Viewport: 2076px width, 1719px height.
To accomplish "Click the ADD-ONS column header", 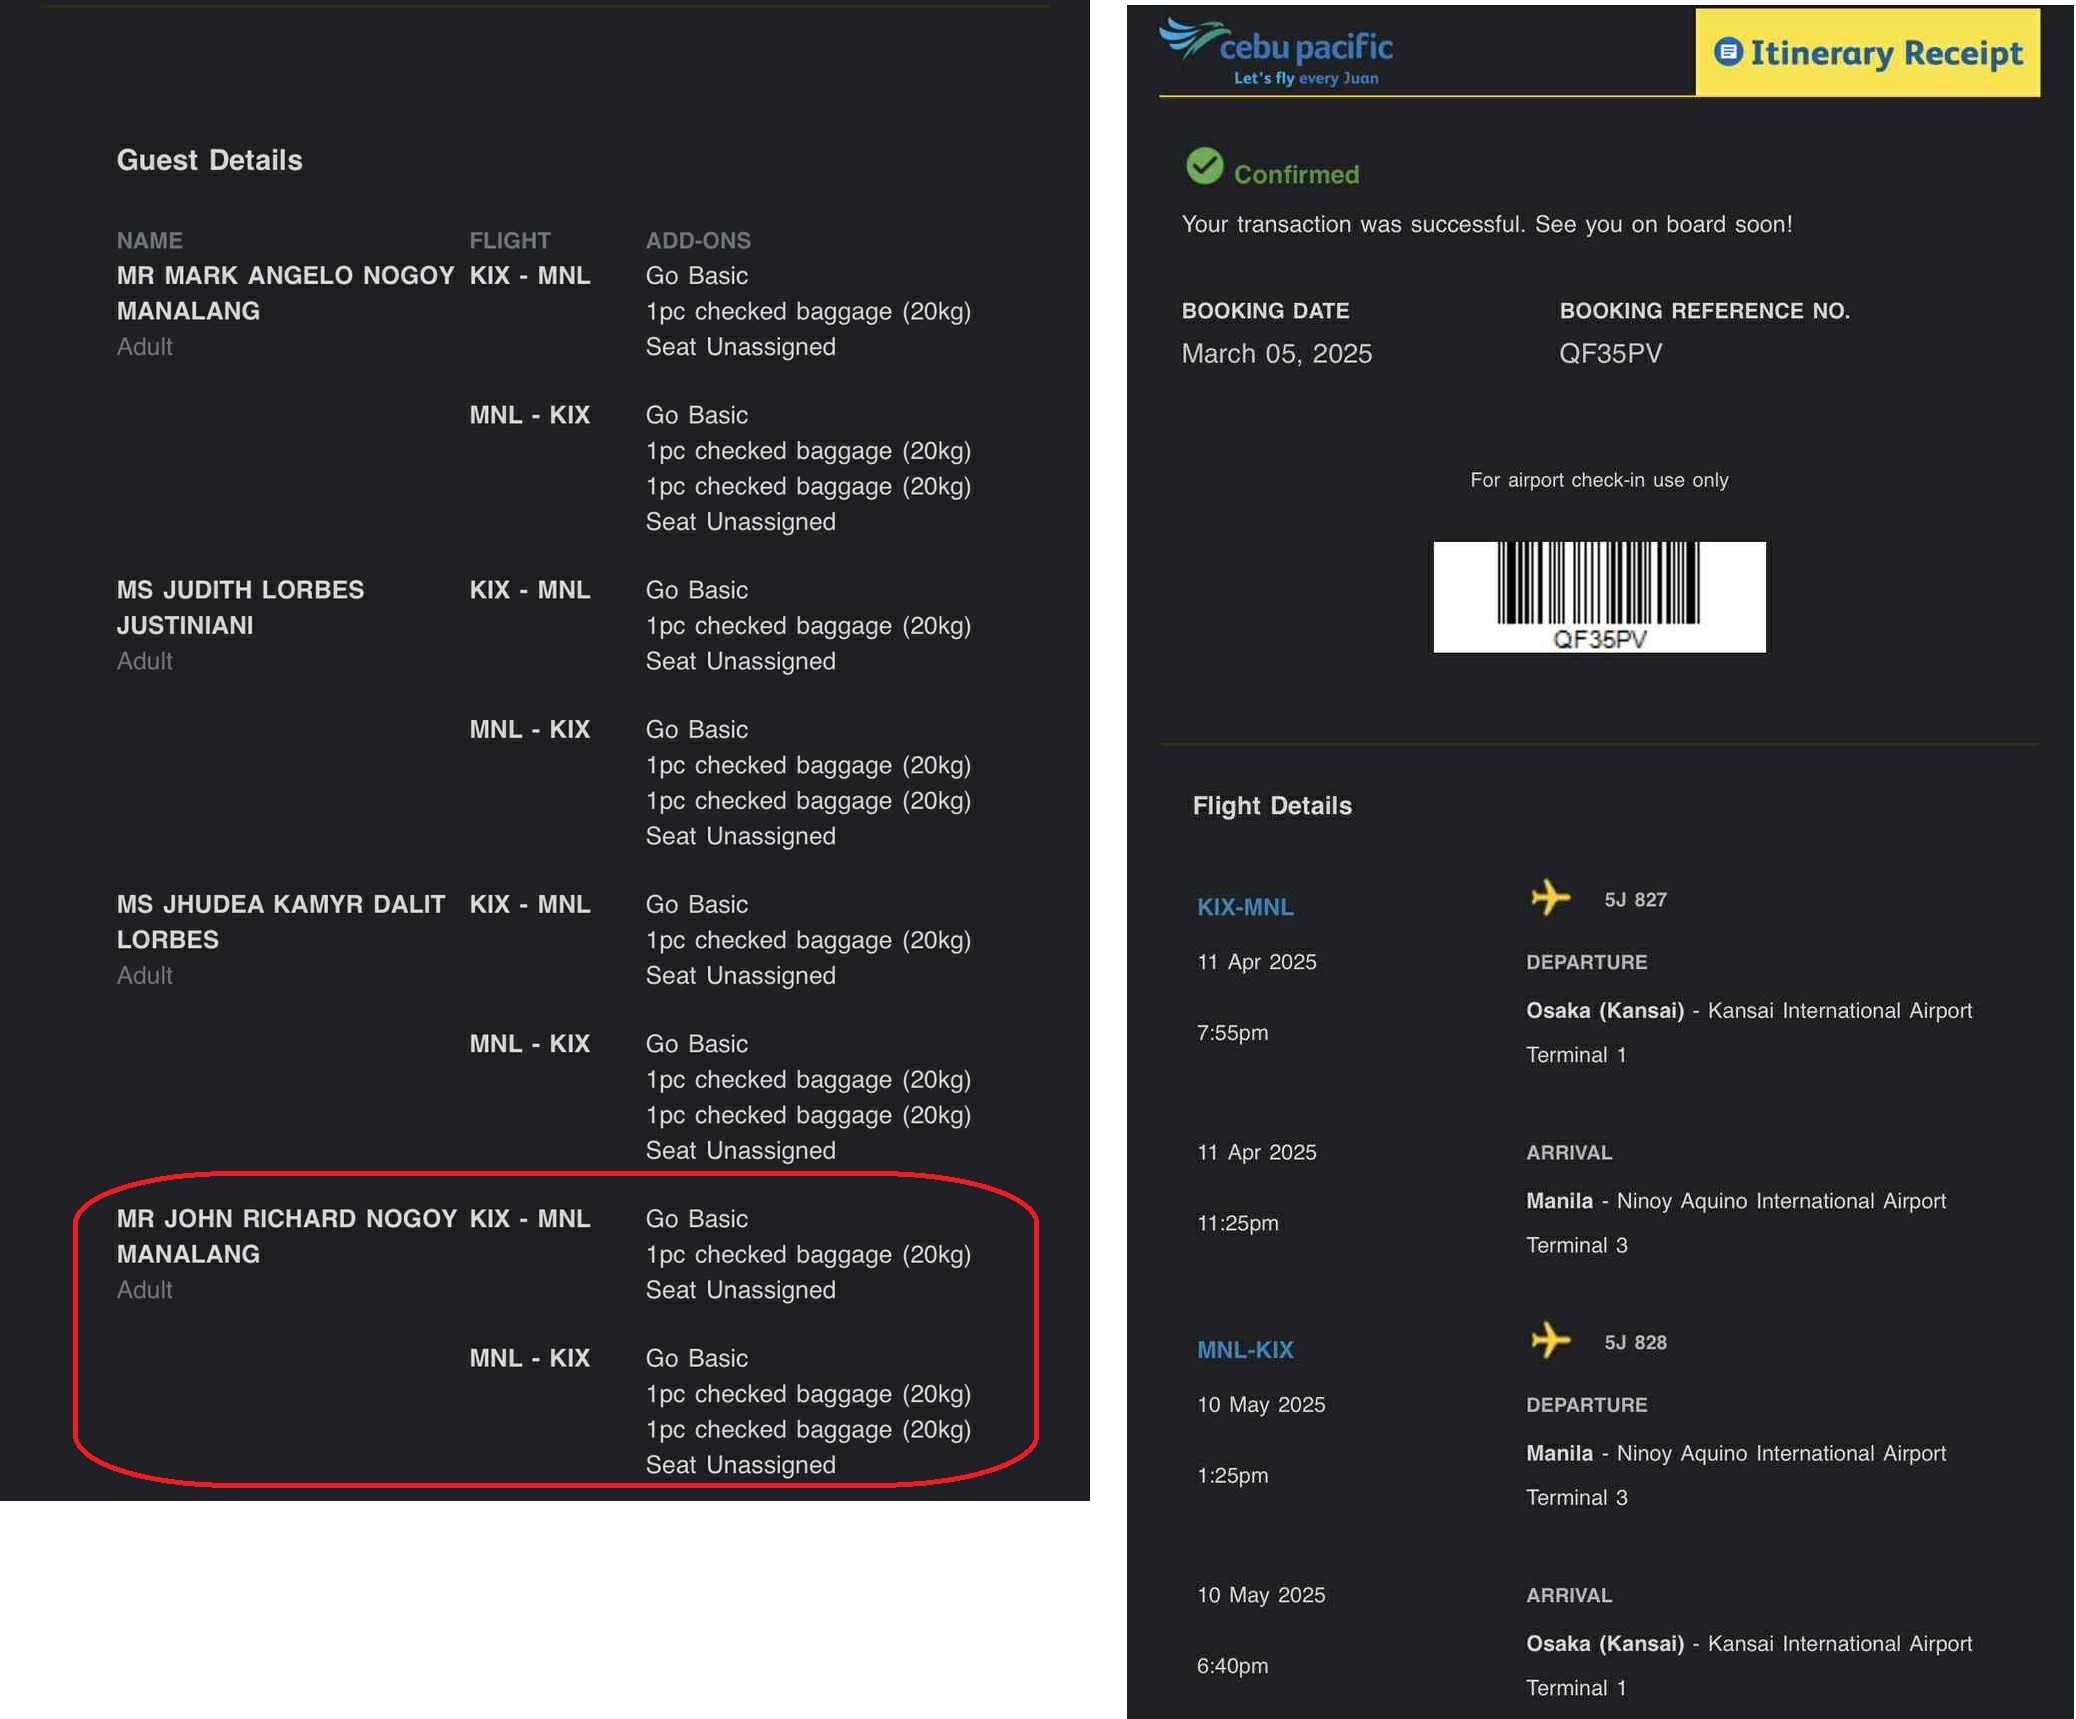I will tap(697, 240).
